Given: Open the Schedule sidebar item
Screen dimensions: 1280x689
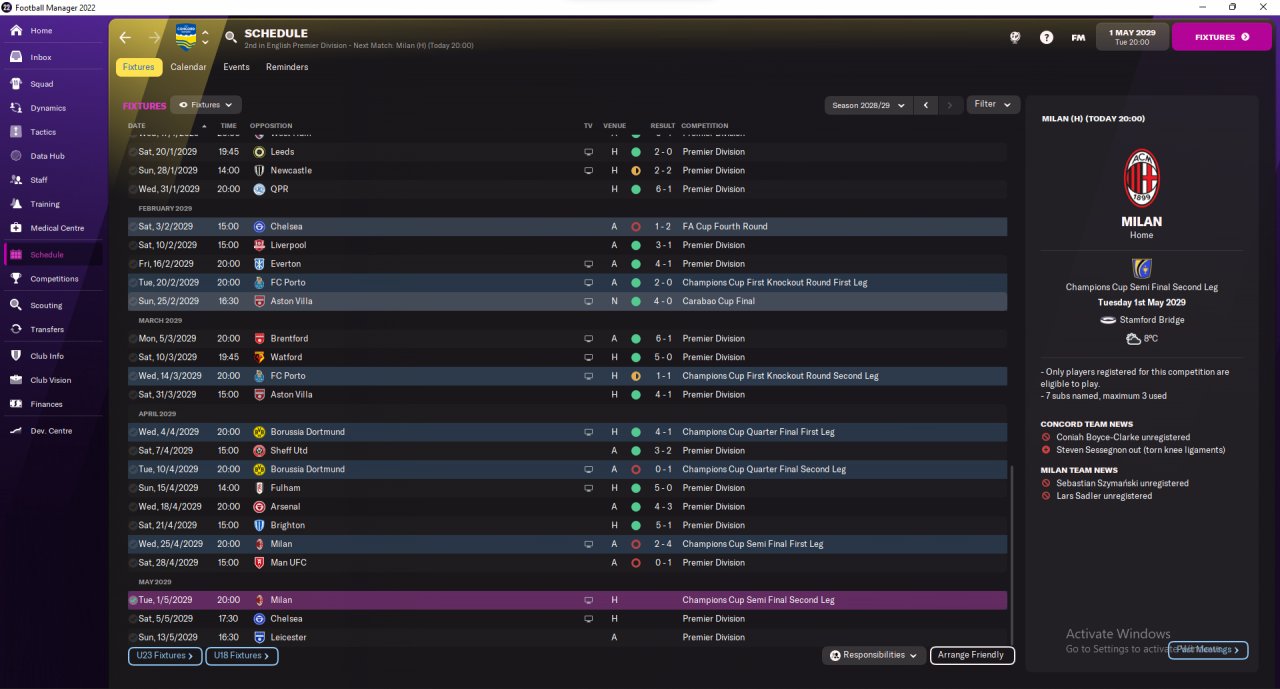Looking at the screenshot, I should (54, 255).
